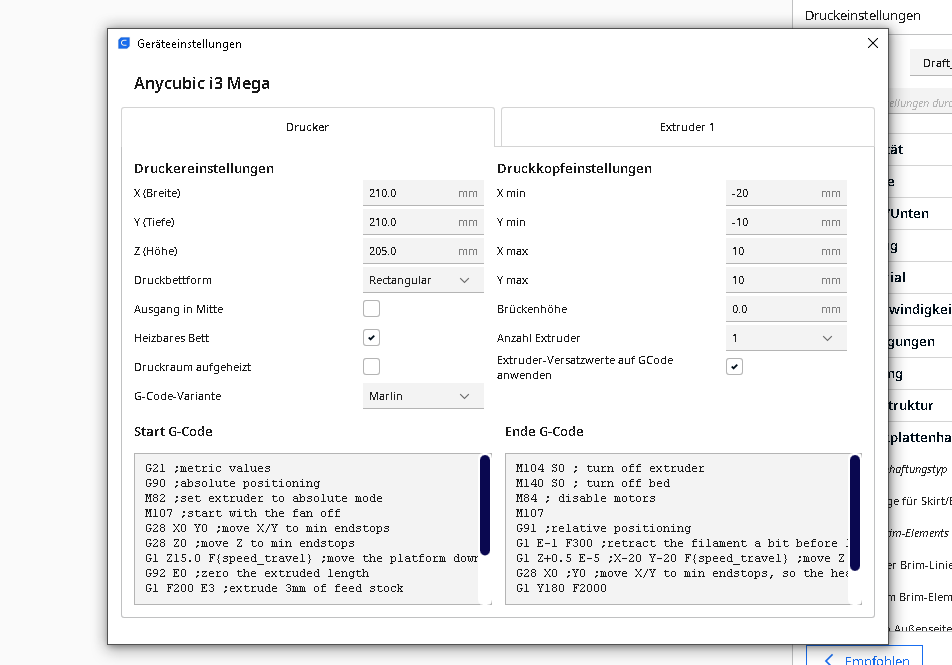
Task: Enable the Ausgang in Mitte checkbox
Action: (x=371, y=309)
